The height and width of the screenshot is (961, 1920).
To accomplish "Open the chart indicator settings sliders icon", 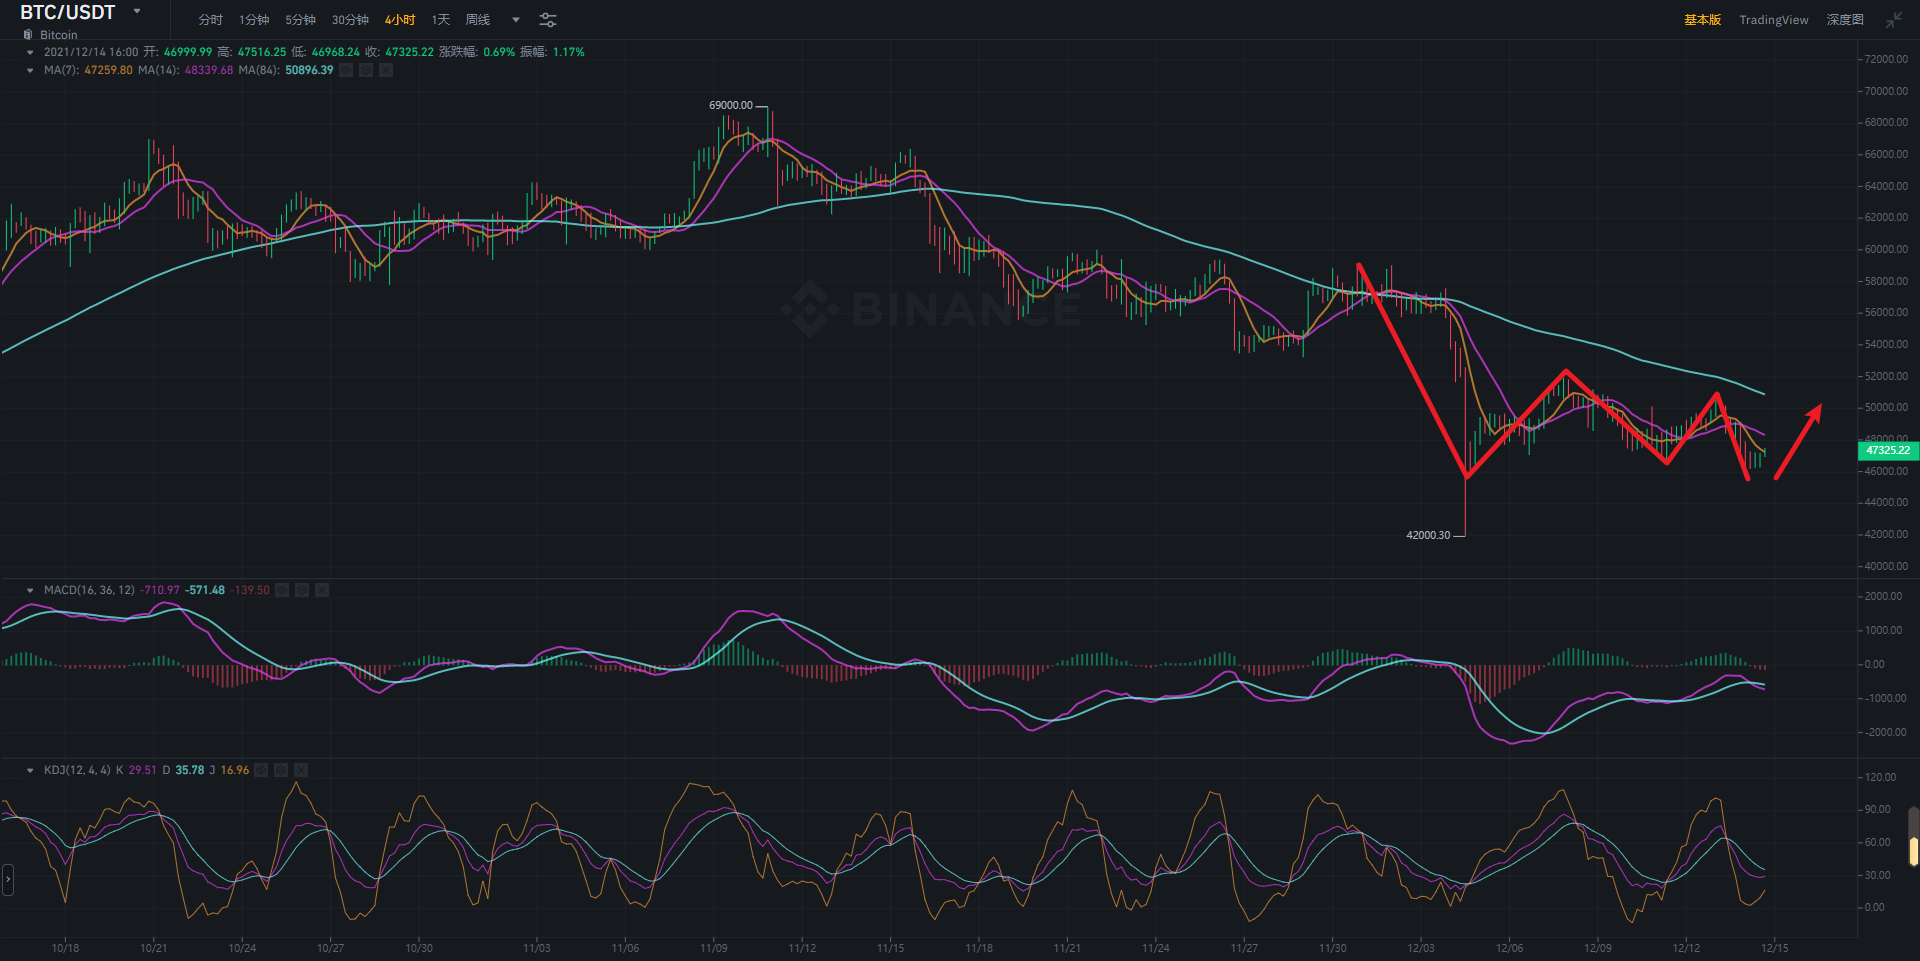I will pyautogui.click(x=548, y=20).
